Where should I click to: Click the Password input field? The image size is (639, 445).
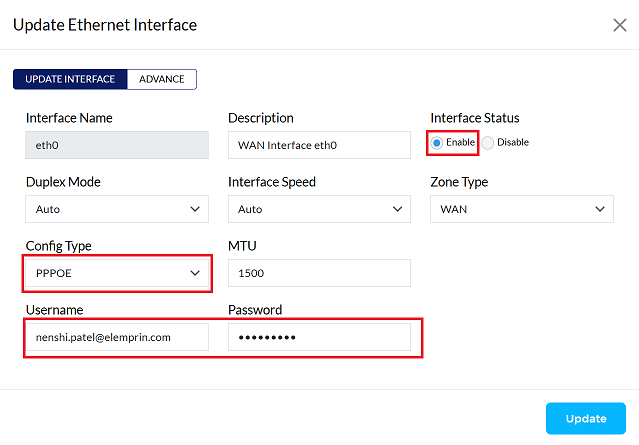click(x=320, y=337)
